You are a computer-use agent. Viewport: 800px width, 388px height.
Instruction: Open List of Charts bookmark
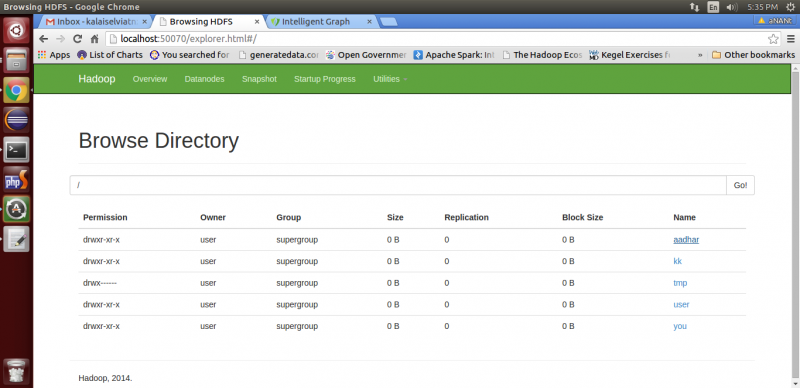(110, 55)
